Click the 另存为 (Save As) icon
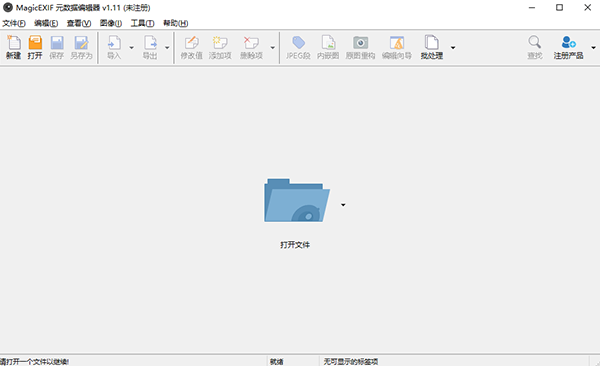The height and width of the screenshot is (366, 600). point(81,47)
